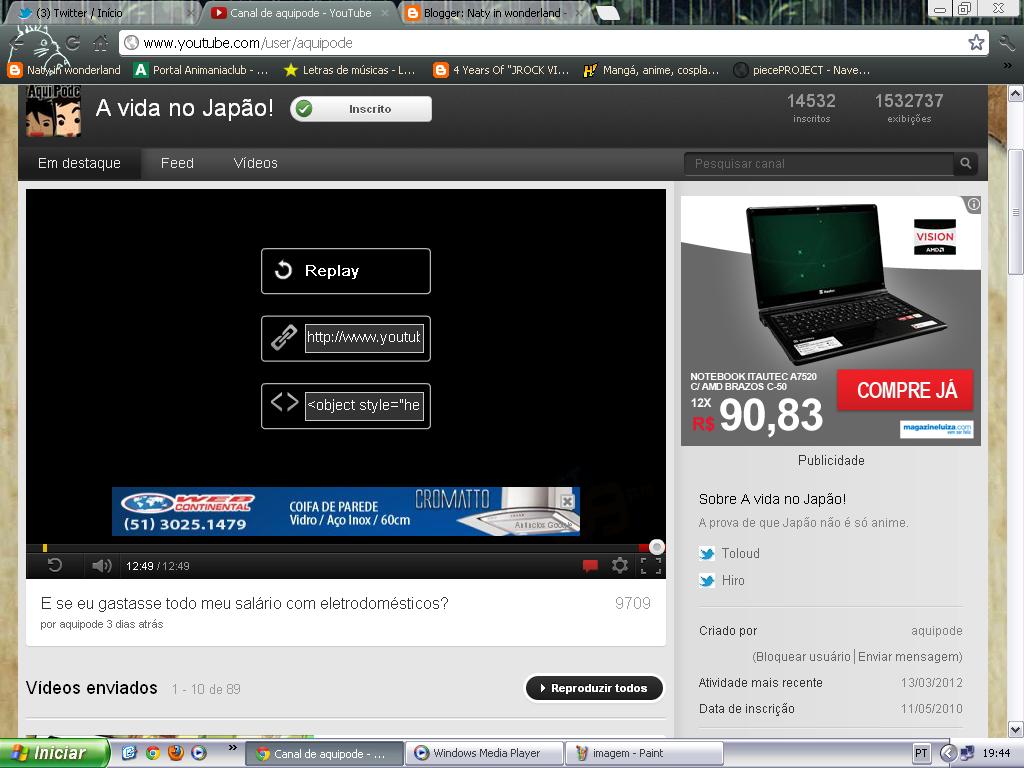1024x768 pixels.
Task: Open the Chrome wrench menu
Action: point(1006,43)
